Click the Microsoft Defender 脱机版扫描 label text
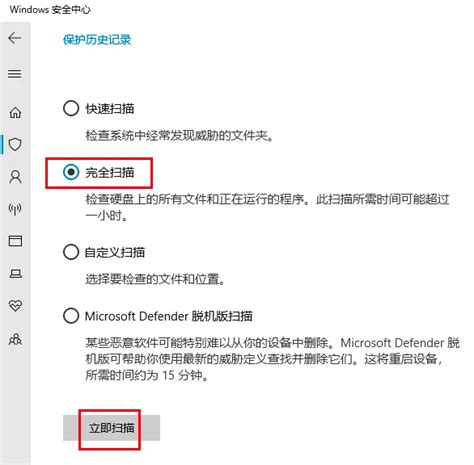Screen dimensions: 474x465 tap(169, 316)
